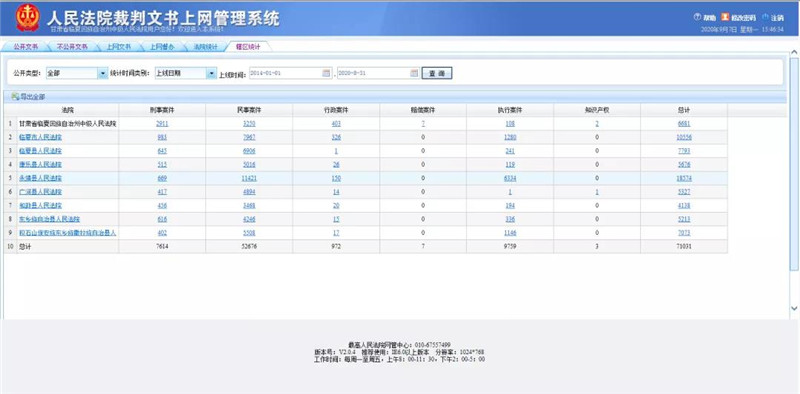Click the 赔偿案件 column header

(423, 110)
